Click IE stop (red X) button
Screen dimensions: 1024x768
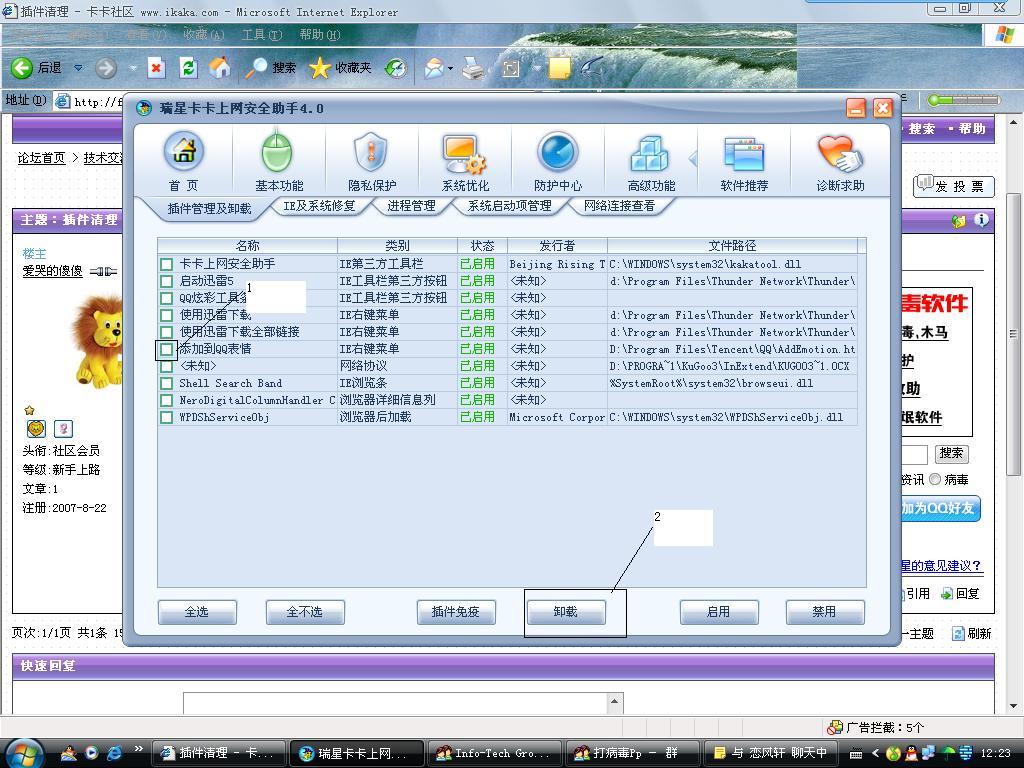[x=156, y=67]
